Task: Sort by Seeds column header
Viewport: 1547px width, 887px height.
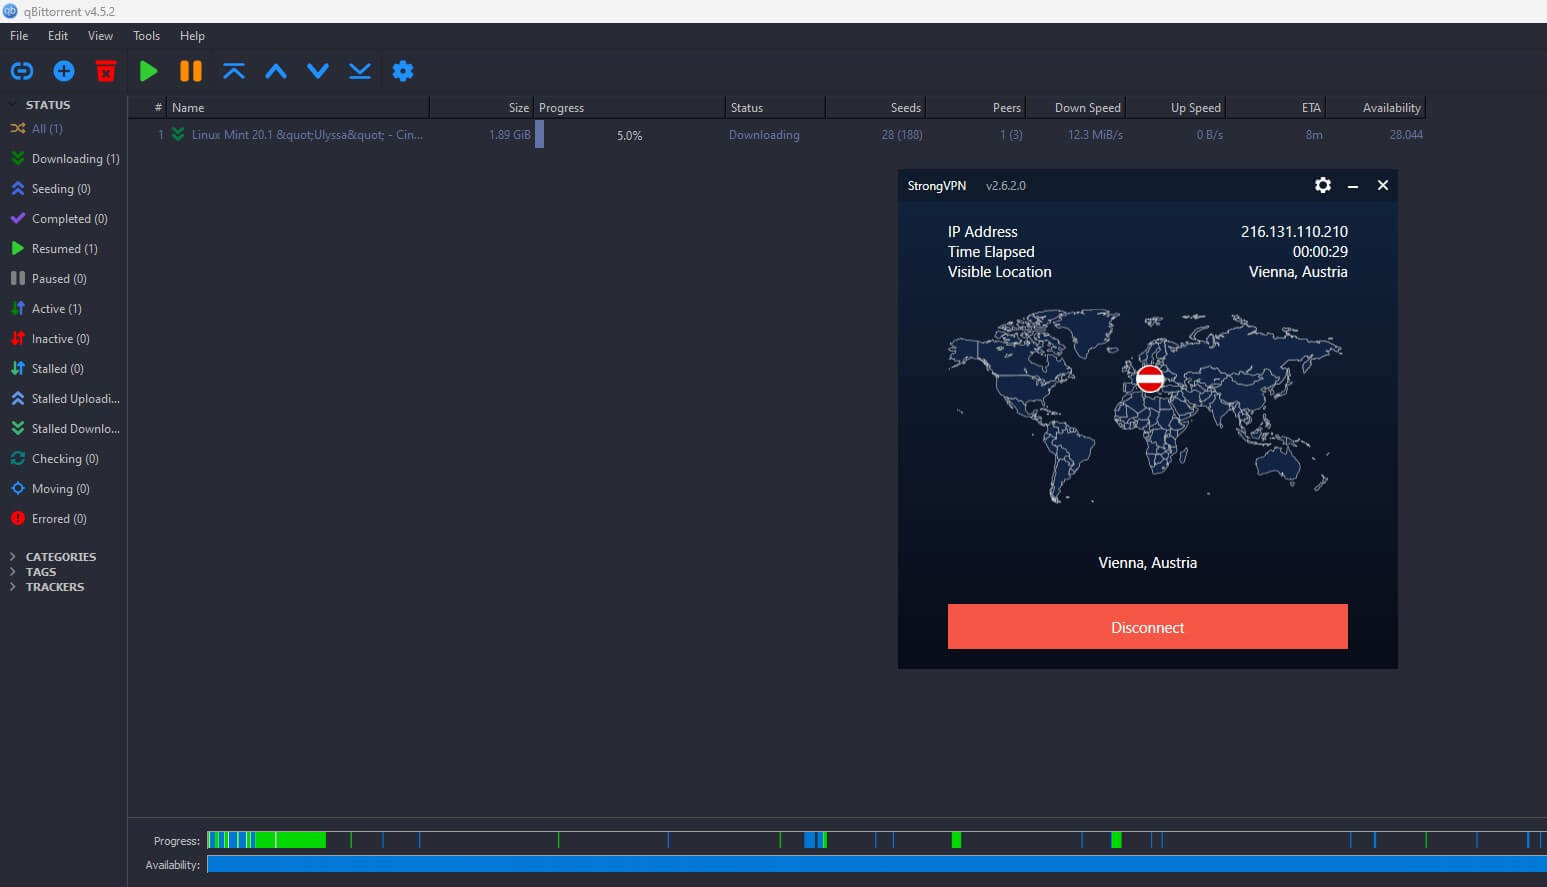Action: pyautogui.click(x=875, y=108)
